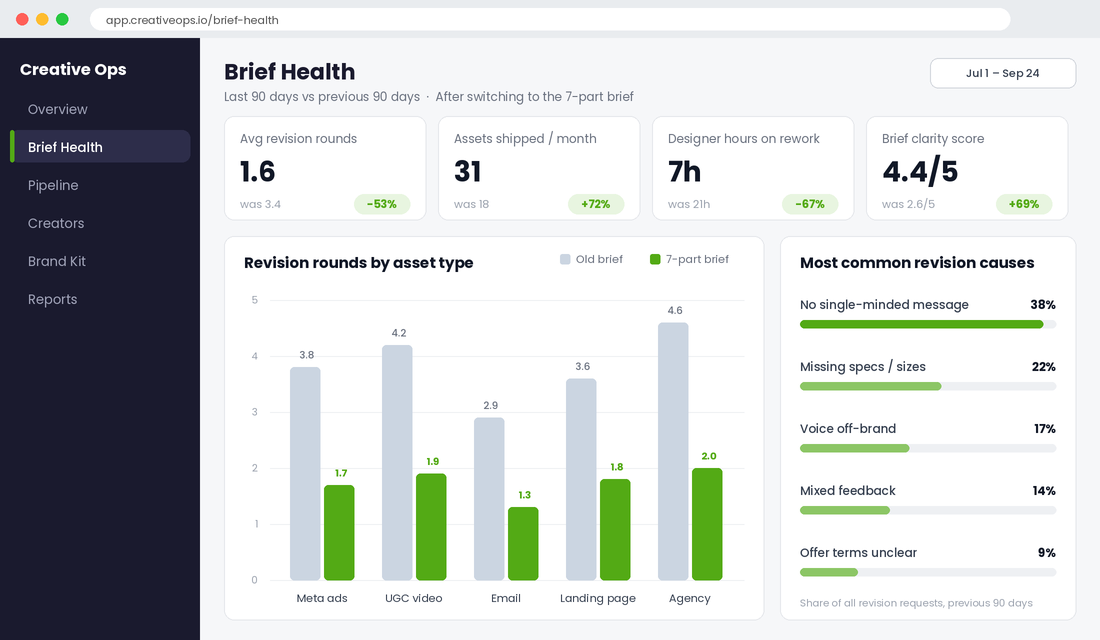Click the 22% value for missing specs
The image size is (1100, 640).
coord(1043,366)
